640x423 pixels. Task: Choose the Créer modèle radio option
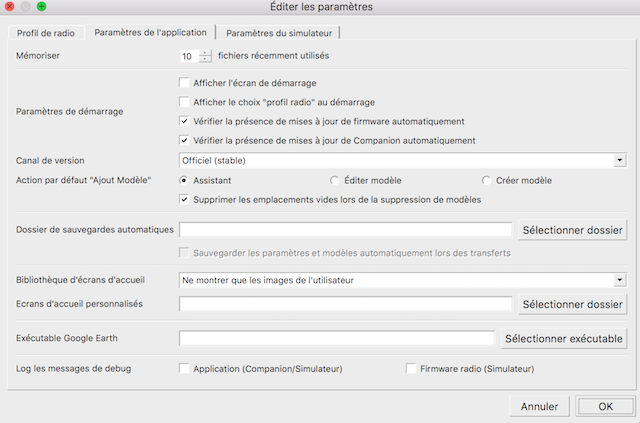(486, 180)
